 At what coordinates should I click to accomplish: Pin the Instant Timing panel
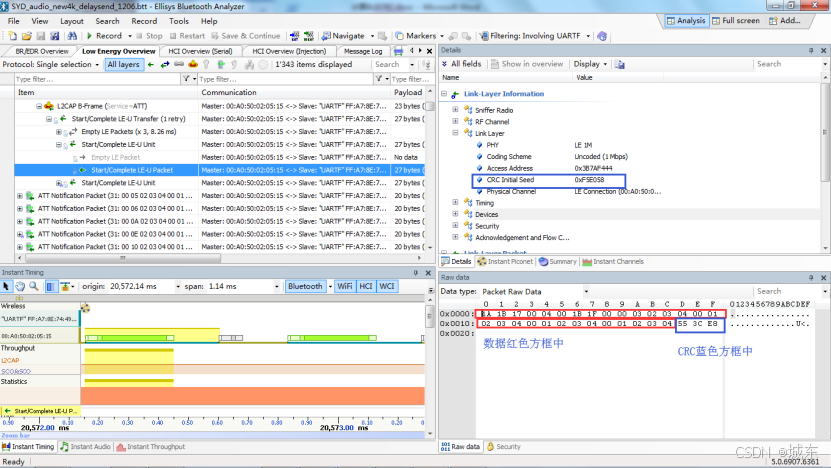pos(416,272)
